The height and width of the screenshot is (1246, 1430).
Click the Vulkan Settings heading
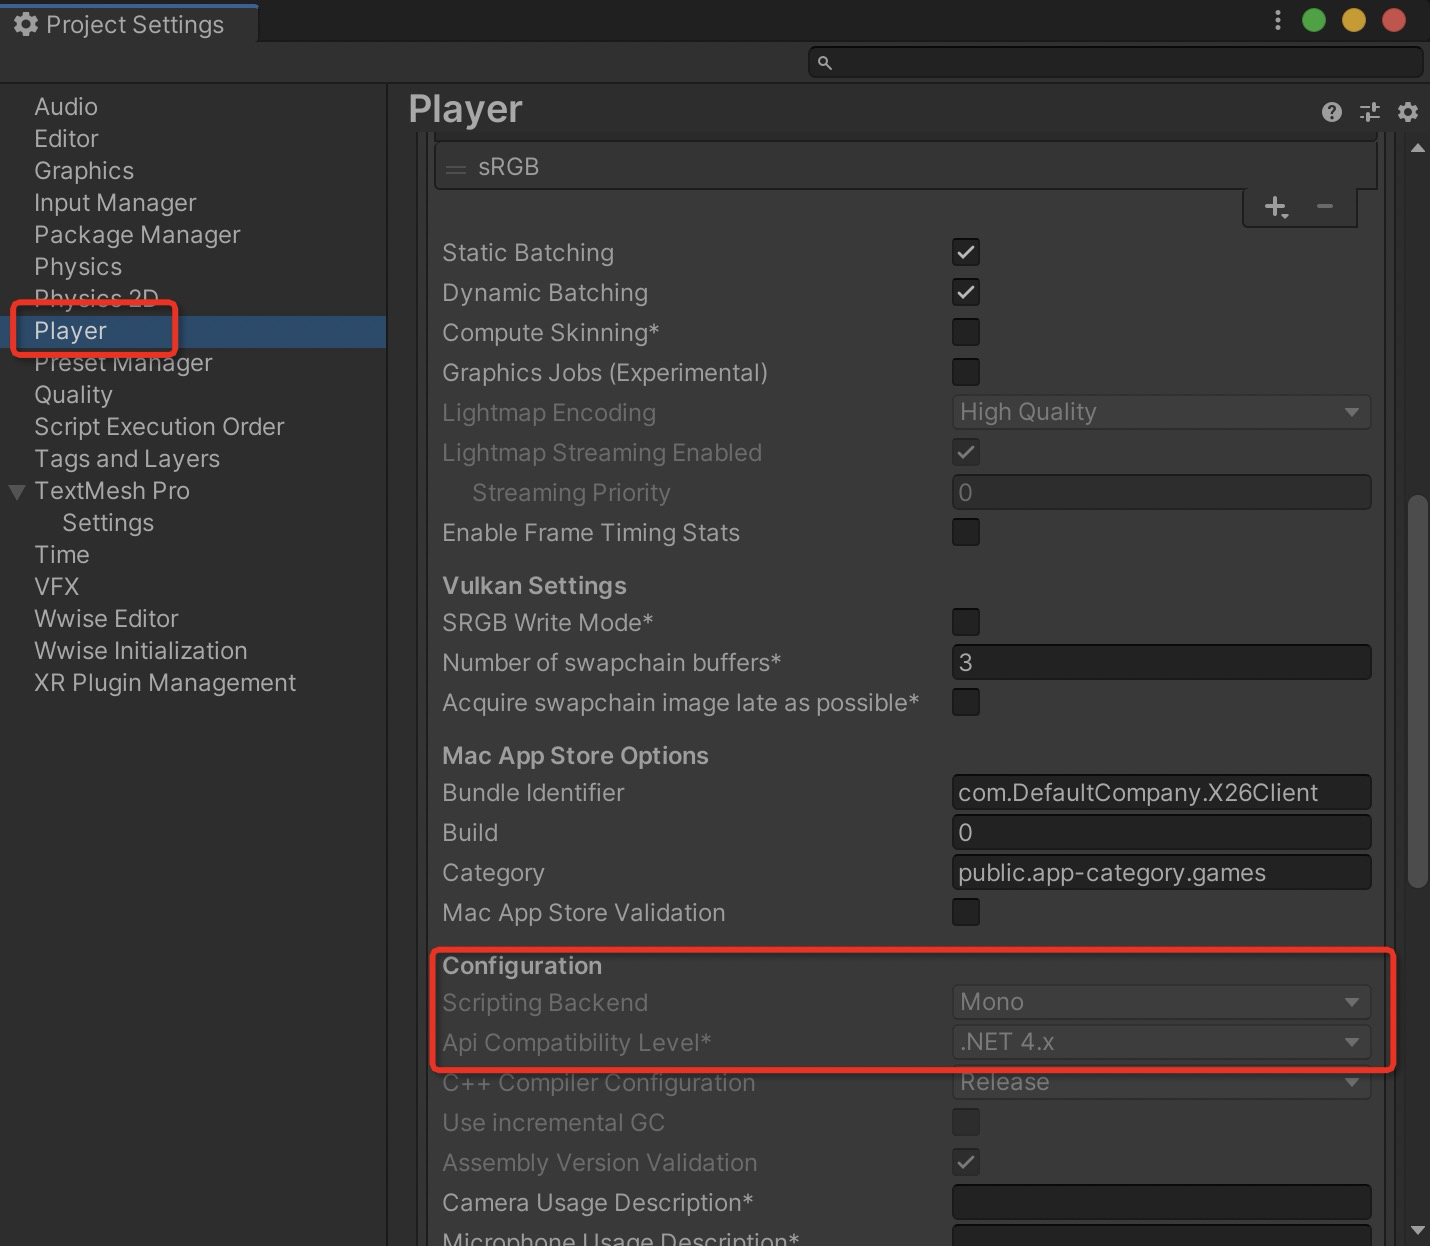[534, 586]
